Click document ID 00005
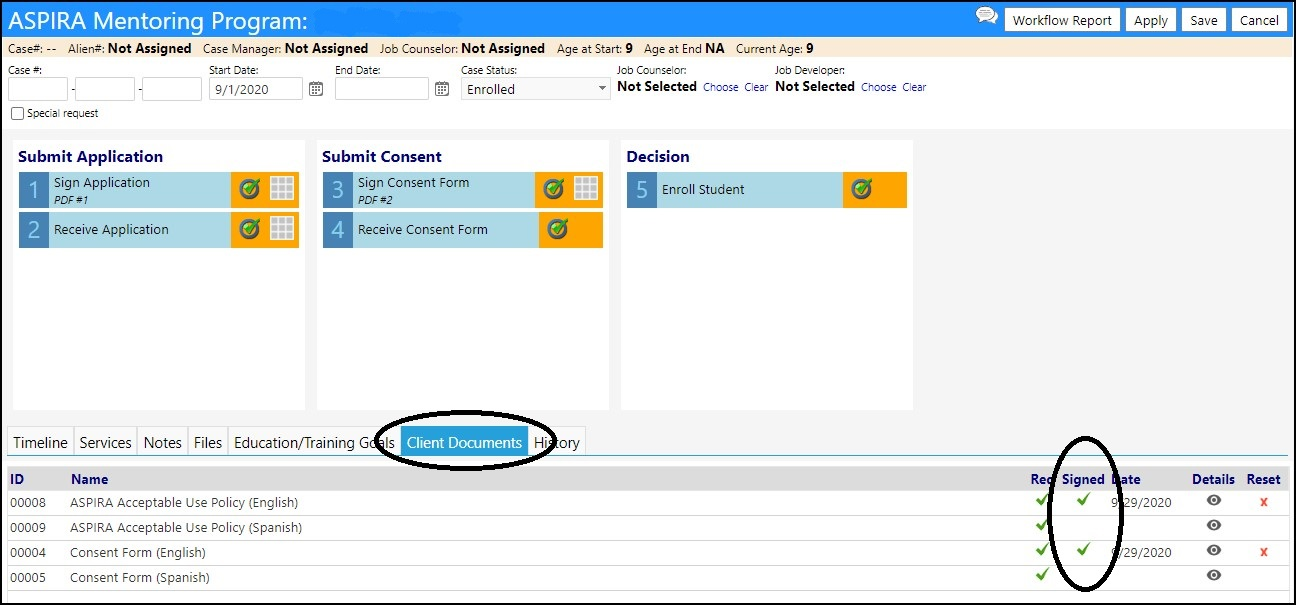Image resolution: width=1296 pixels, height=605 pixels. (28, 577)
